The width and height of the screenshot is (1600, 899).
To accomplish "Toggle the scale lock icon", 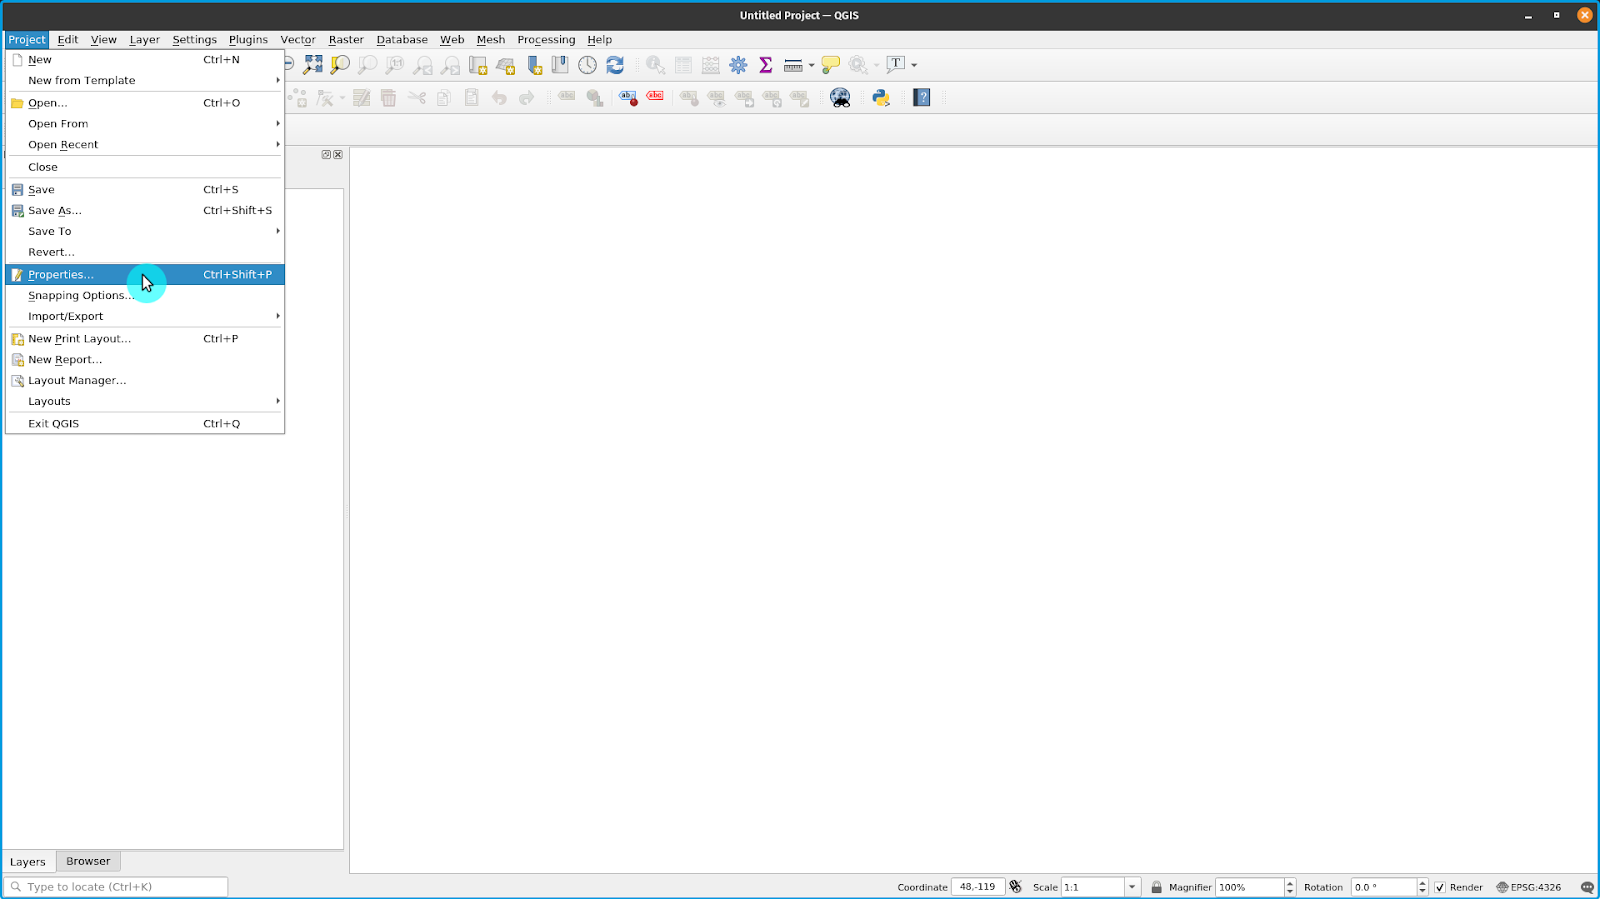I will click(1156, 887).
